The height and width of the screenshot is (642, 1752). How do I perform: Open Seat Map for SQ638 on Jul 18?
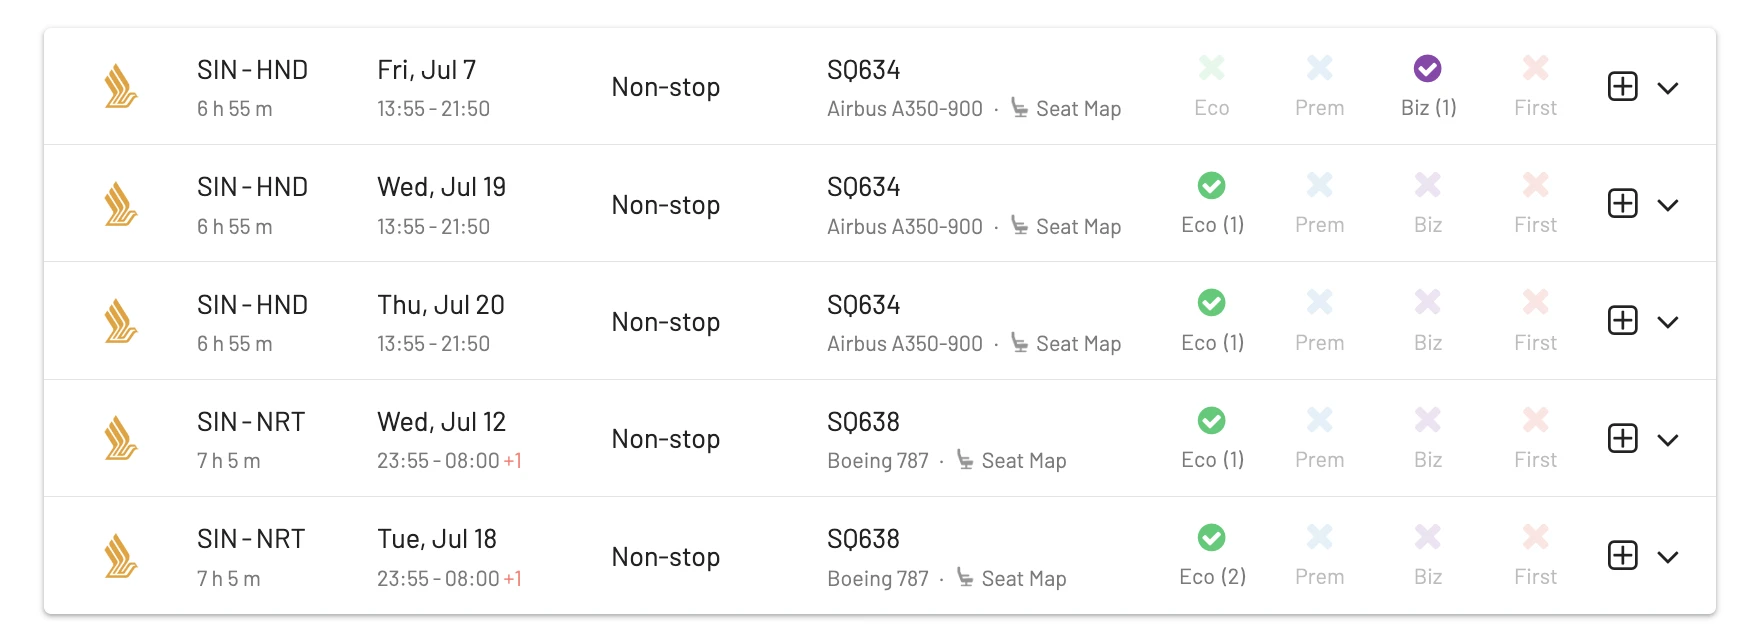point(1011,578)
